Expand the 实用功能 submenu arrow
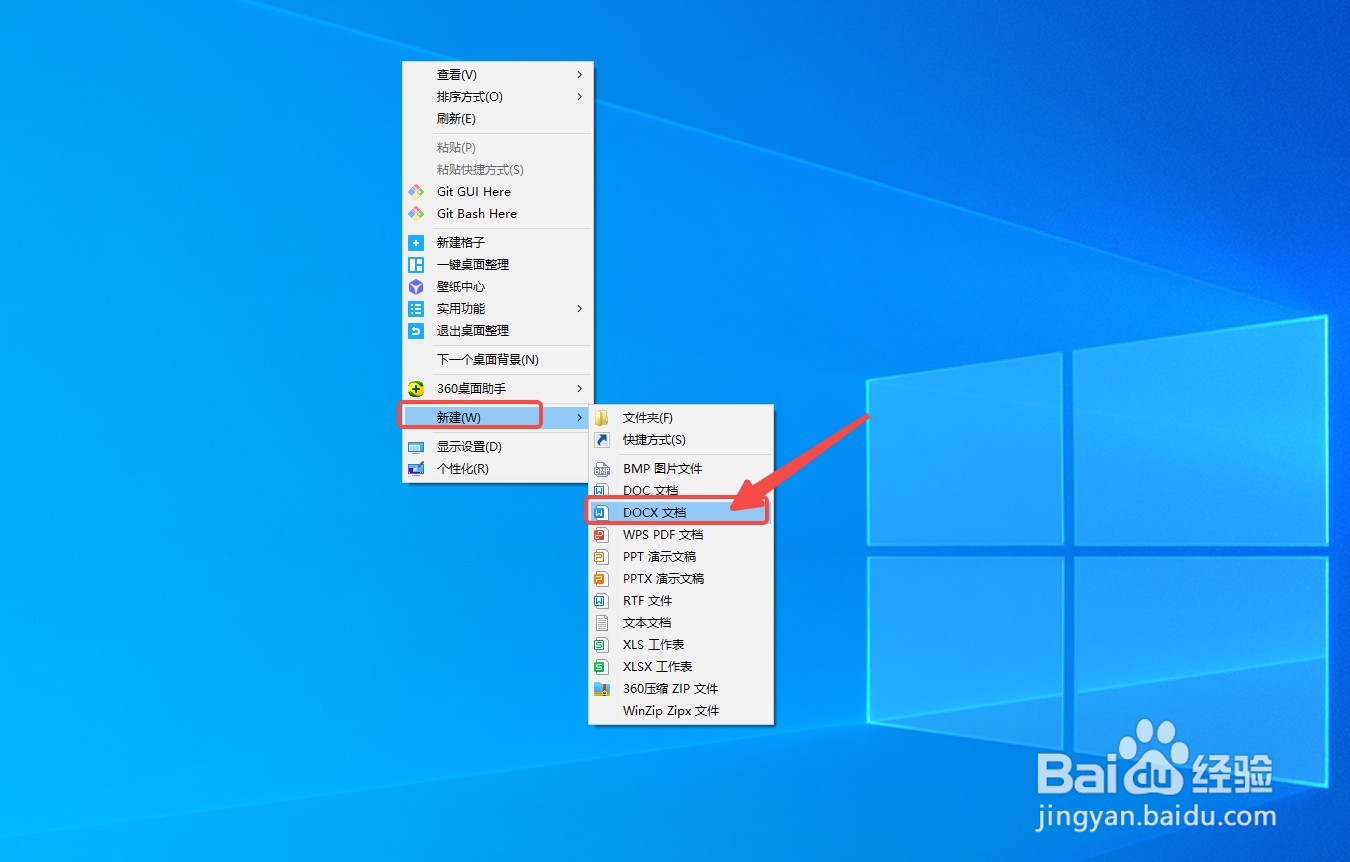The image size is (1350, 862). coord(580,309)
